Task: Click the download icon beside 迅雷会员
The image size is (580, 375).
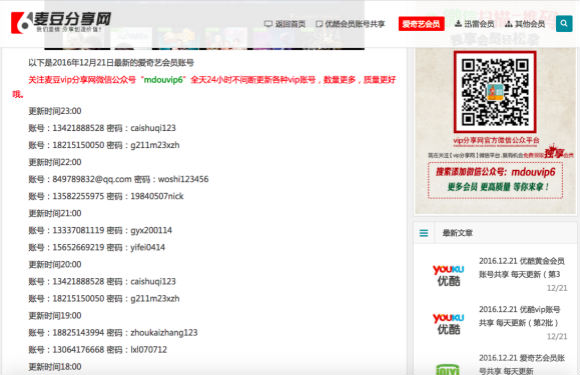Action: (458, 24)
